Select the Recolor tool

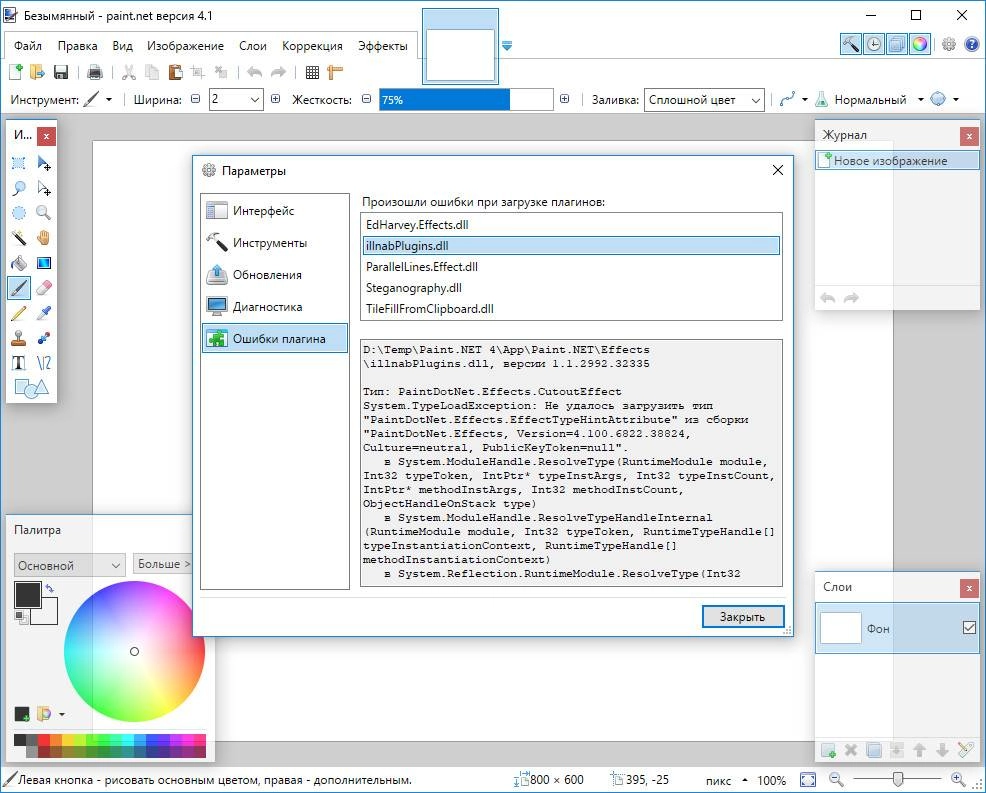[x=43, y=338]
